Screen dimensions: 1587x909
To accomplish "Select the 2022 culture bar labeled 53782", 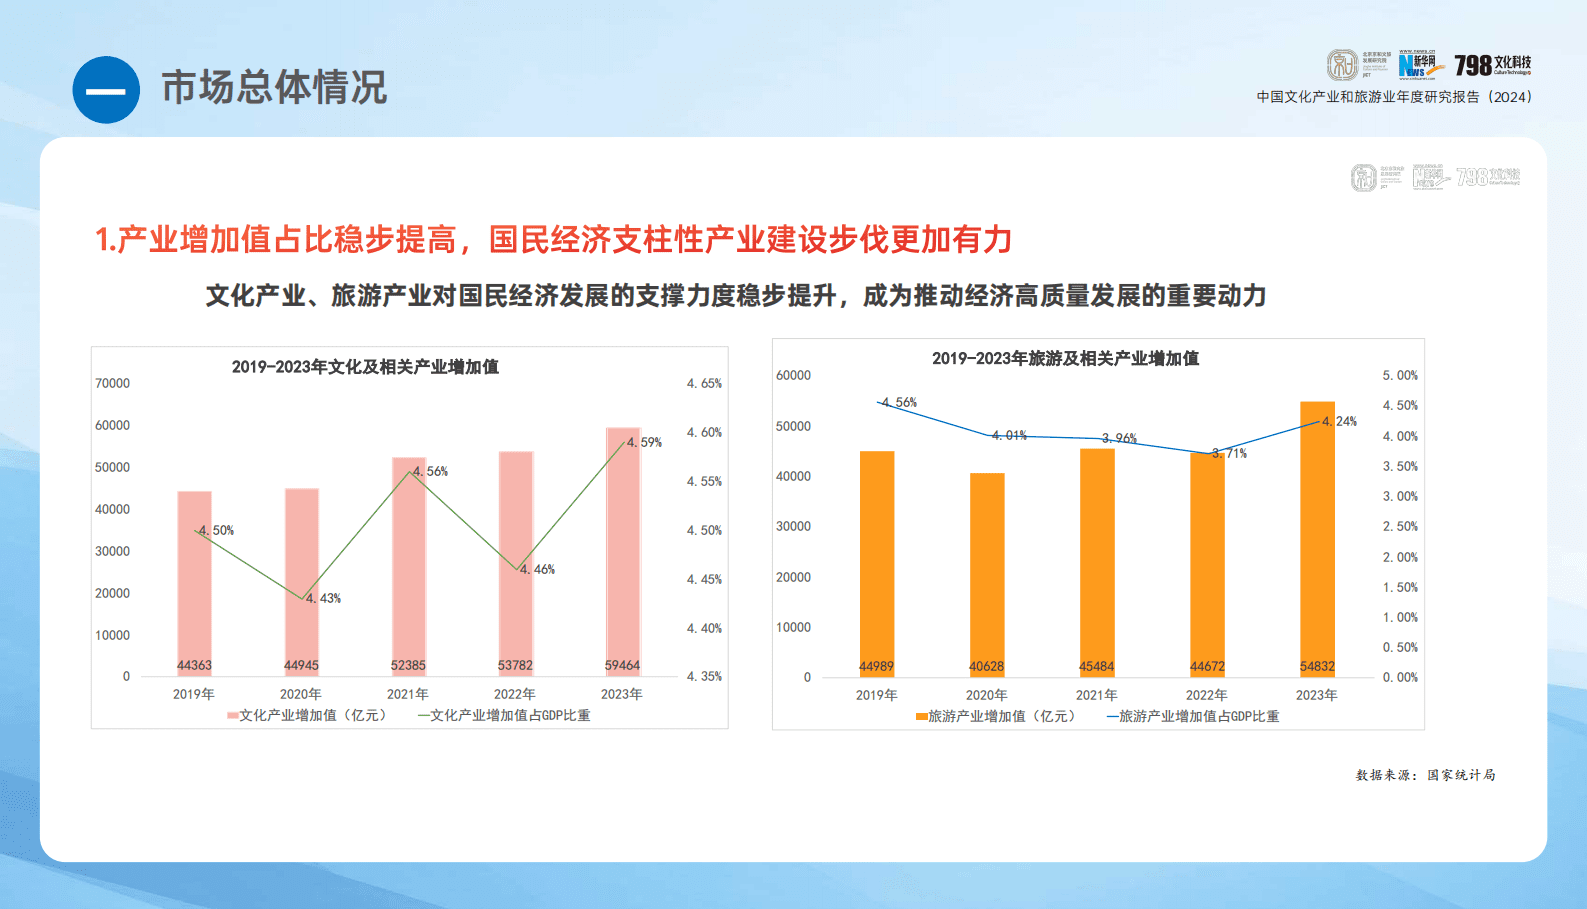I will pyautogui.click(x=515, y=564).
